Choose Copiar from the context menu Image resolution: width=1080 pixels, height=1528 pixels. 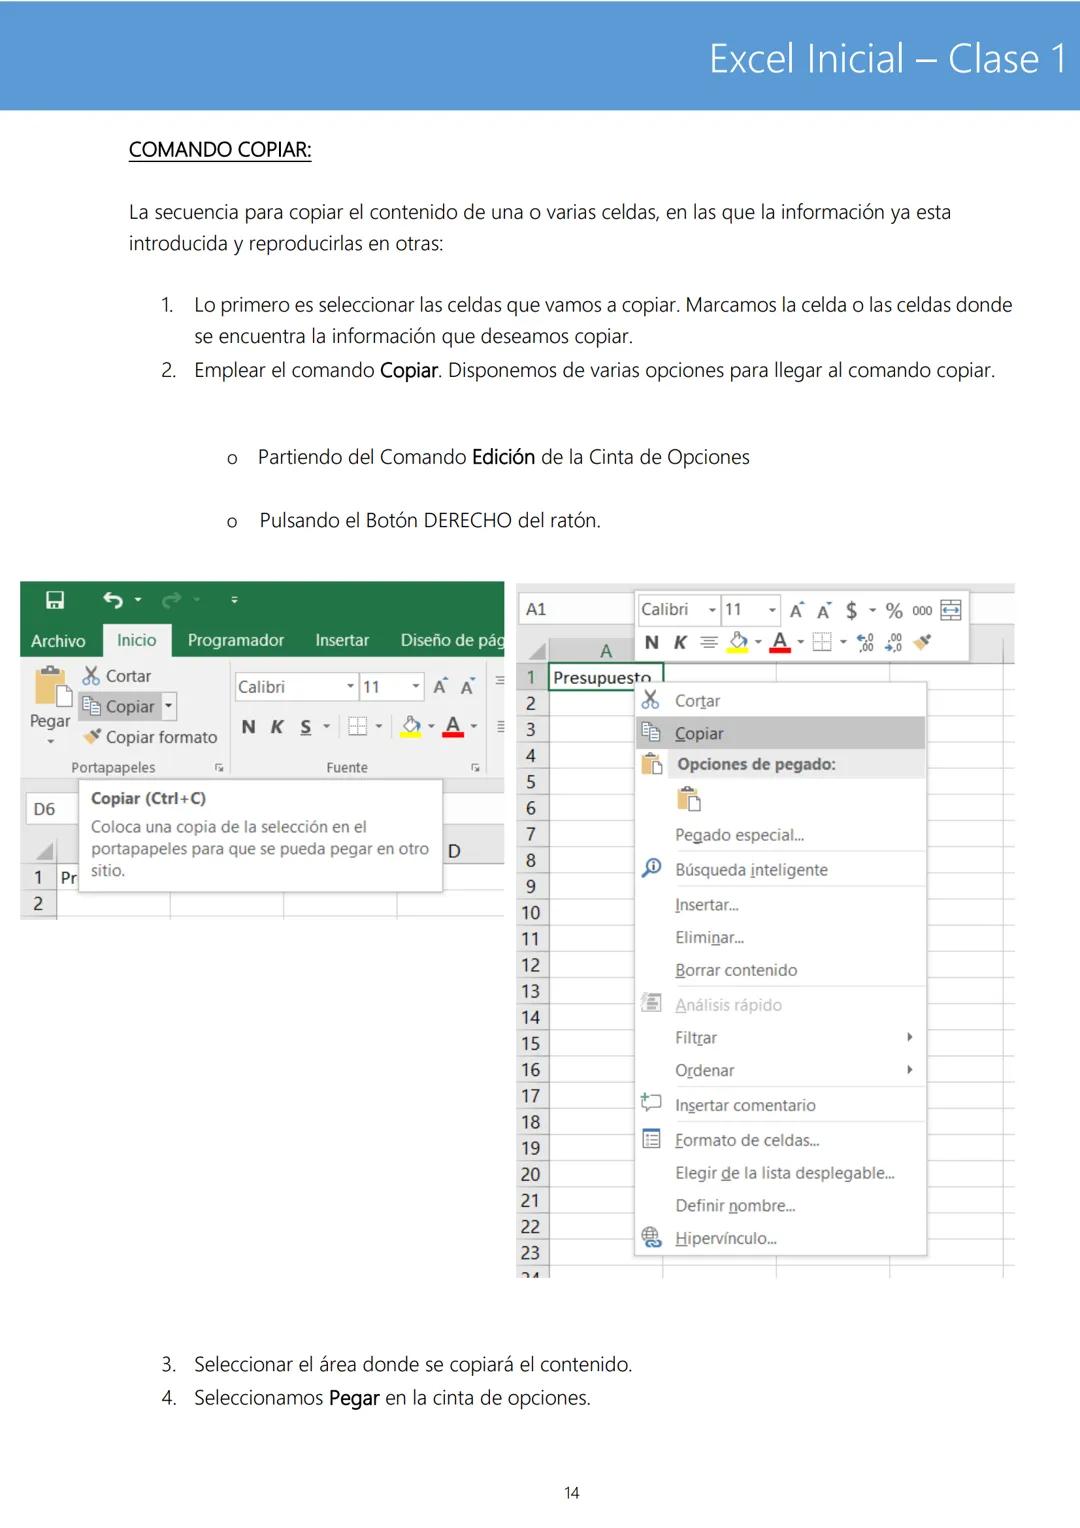700,733
